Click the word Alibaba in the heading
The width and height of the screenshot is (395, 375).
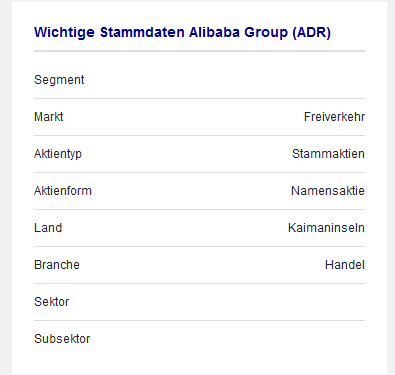[x=214, y=32]
